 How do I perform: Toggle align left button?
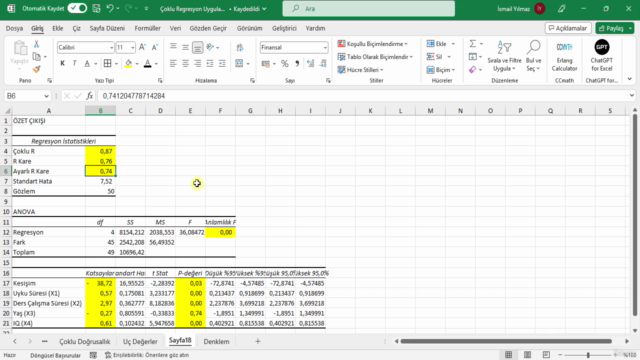click(x=173, y=63)
